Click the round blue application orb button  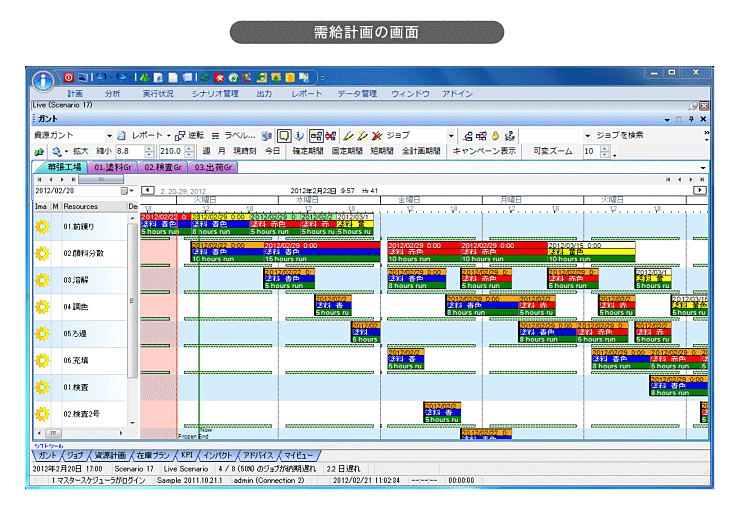point(43,80)
